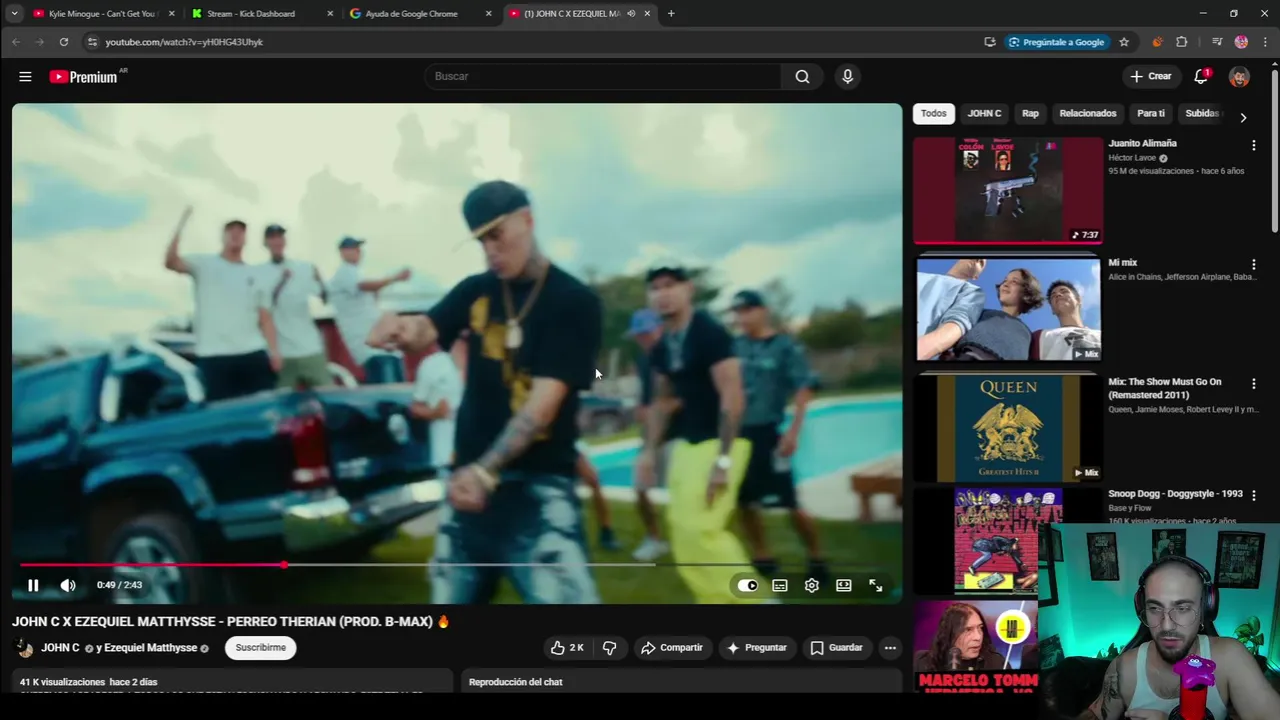The image size is (1280, 720).
Task: Reload the page
Action: pos(63,42)
